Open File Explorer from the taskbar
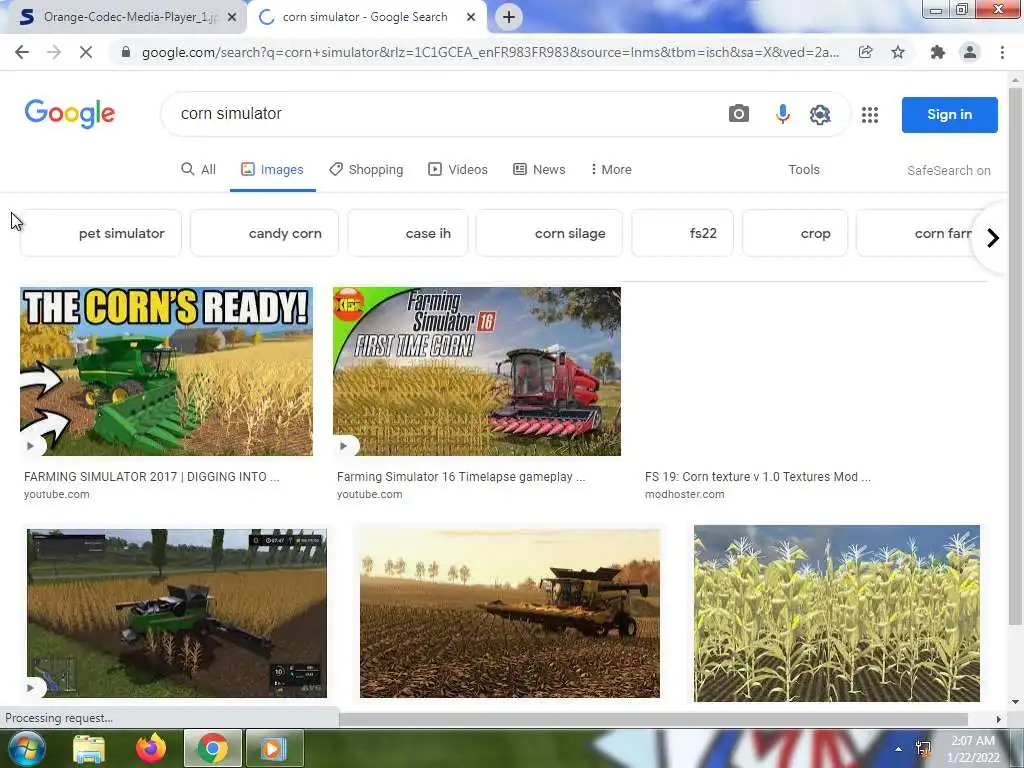The height and width of the screenshot is (768, 1024). click(x=89, y=748)
